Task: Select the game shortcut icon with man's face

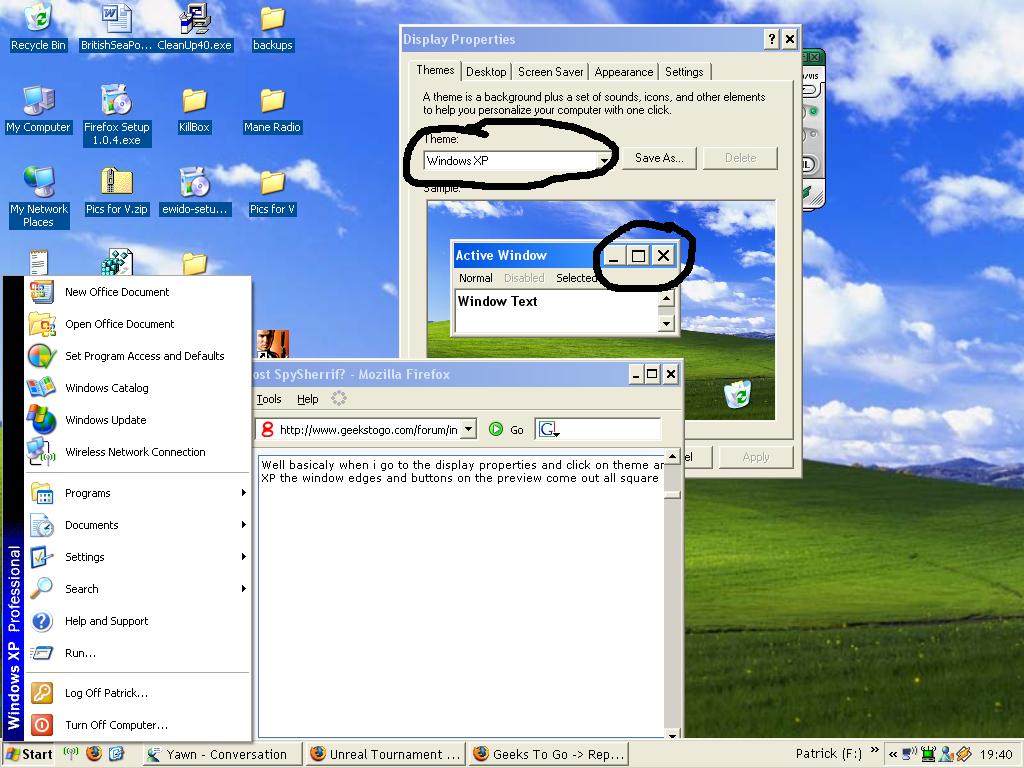Action: click(x=272, y=344)
